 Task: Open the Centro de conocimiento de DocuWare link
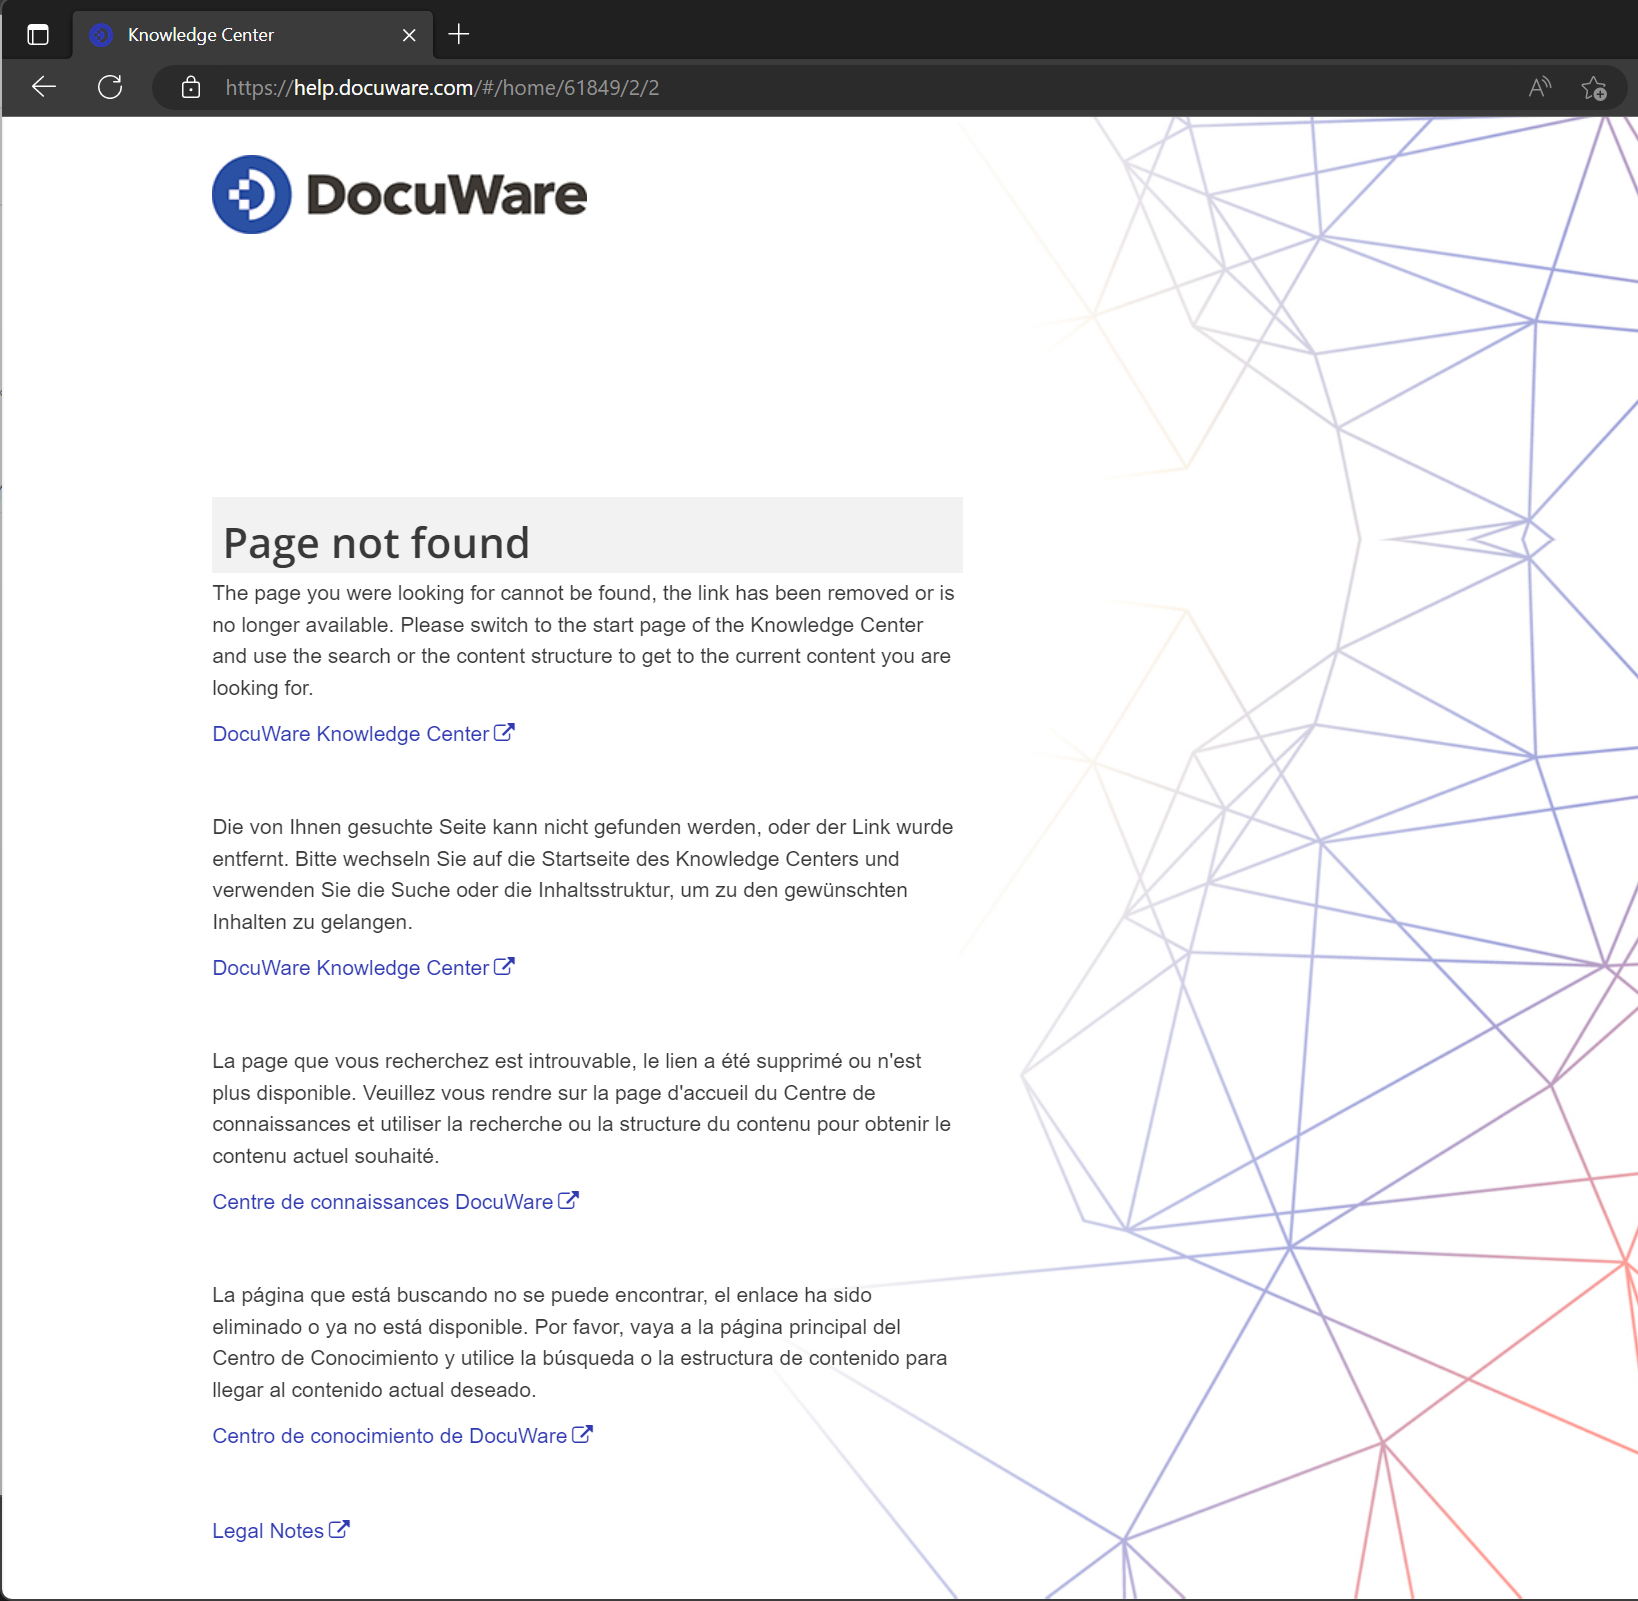389,1436
